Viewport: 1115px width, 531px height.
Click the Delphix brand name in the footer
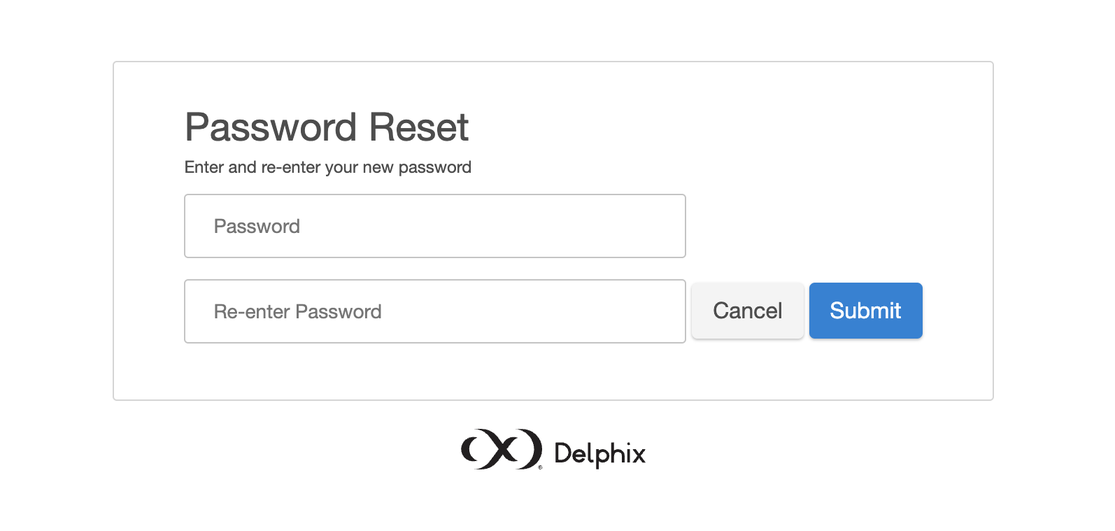point(599,454)
